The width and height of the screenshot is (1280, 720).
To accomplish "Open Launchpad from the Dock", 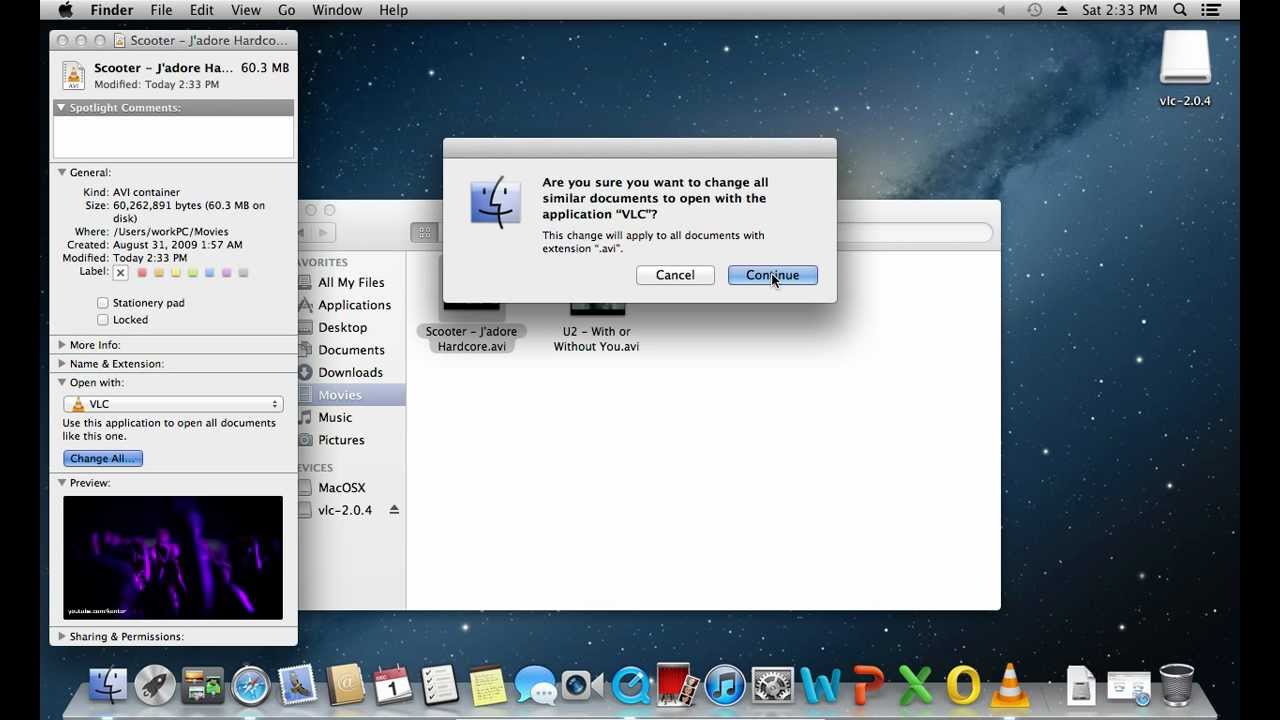I will coord(154,686).
